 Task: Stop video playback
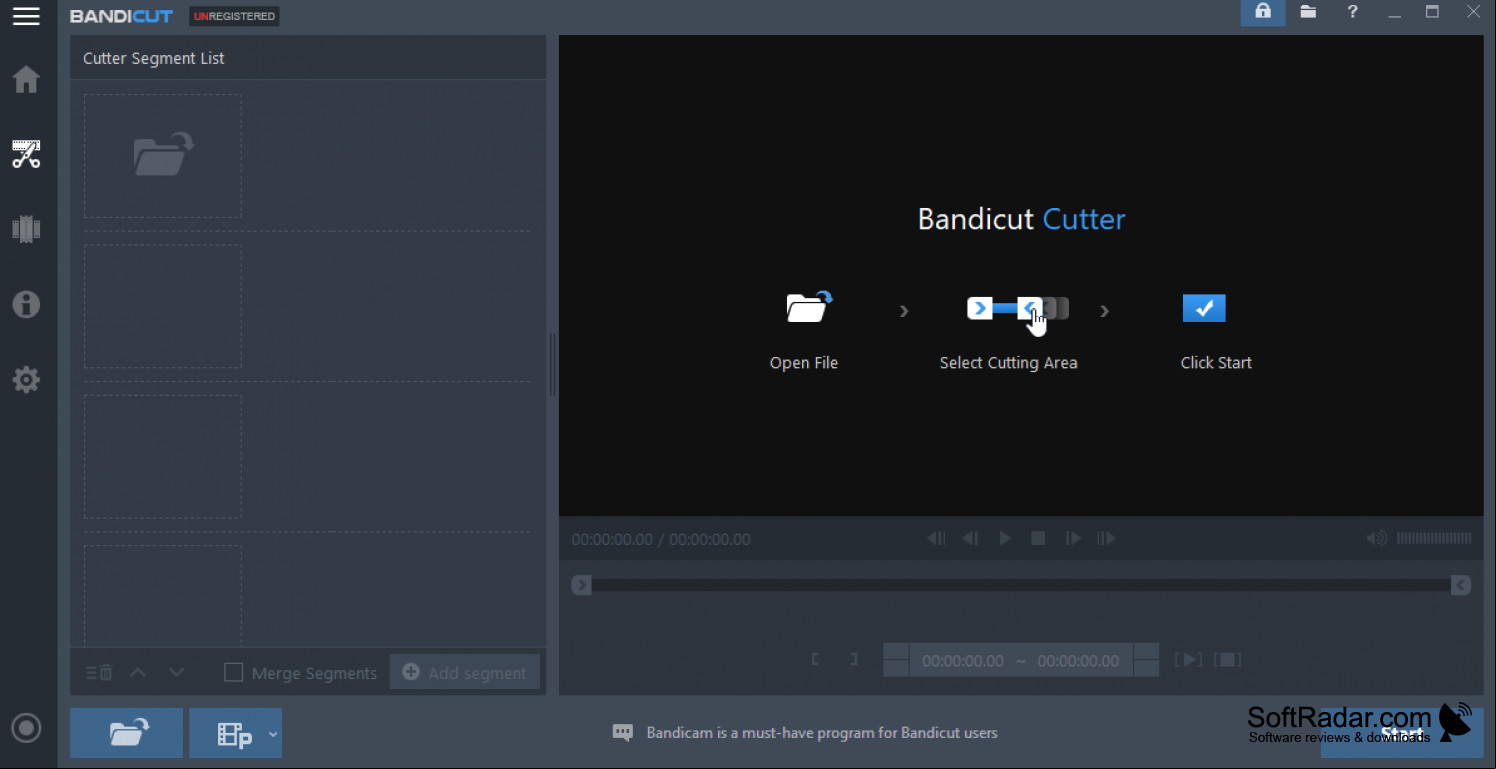pos(1038,538)
